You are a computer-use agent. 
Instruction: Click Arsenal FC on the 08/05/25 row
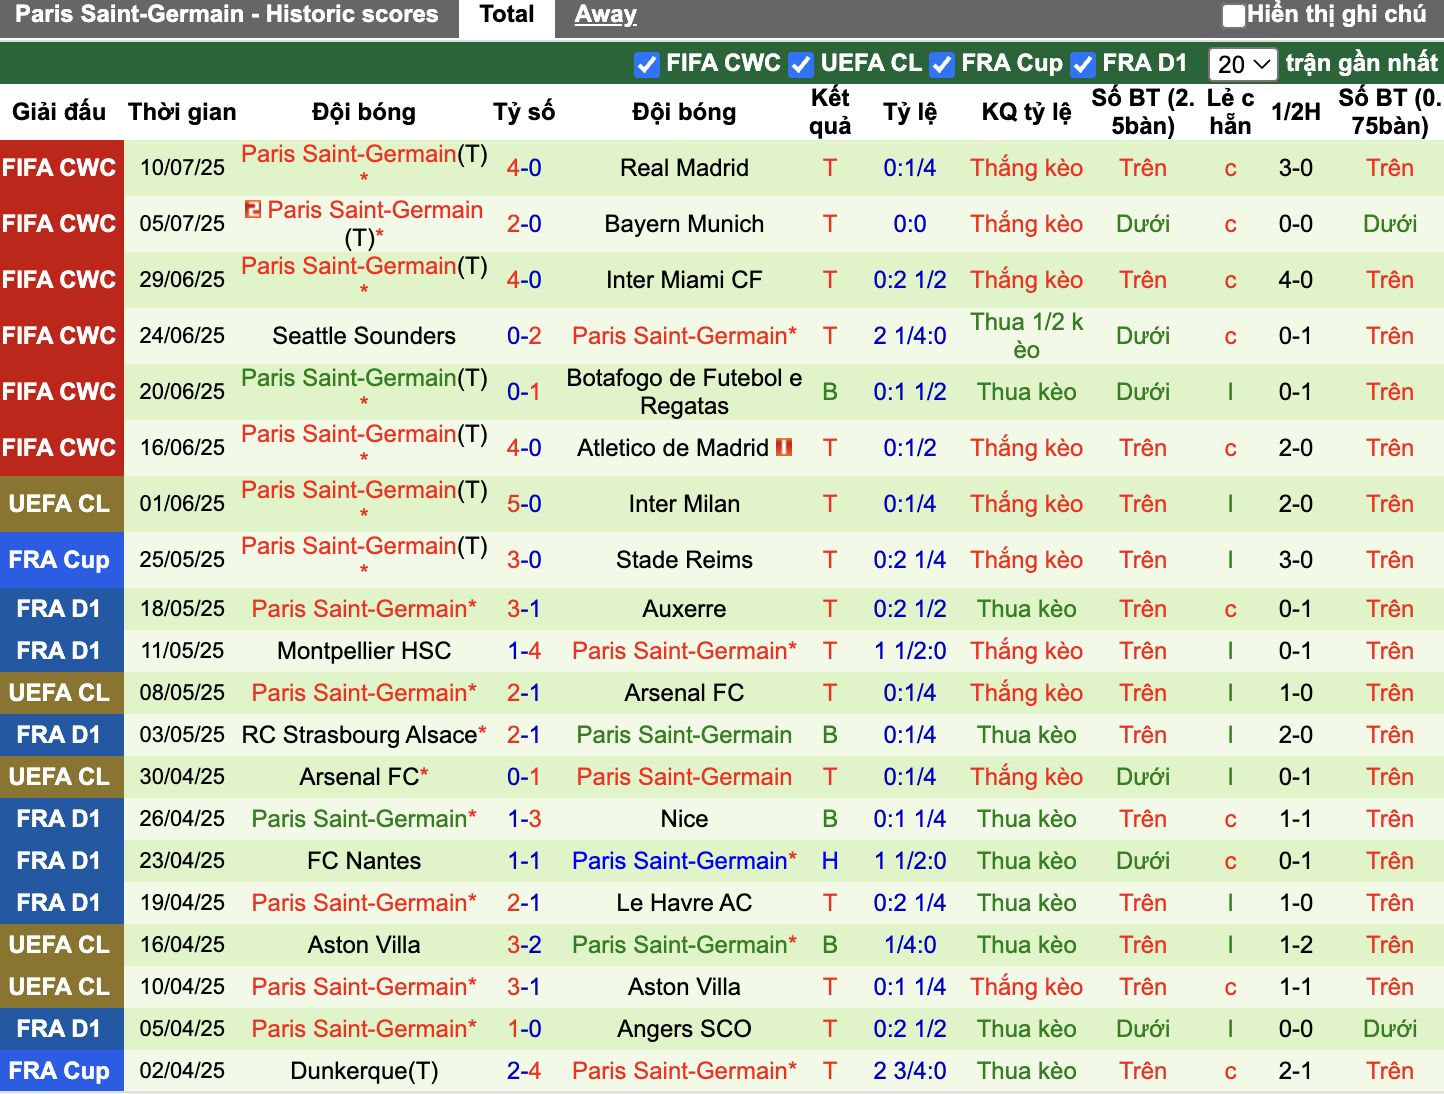point(684,692)
